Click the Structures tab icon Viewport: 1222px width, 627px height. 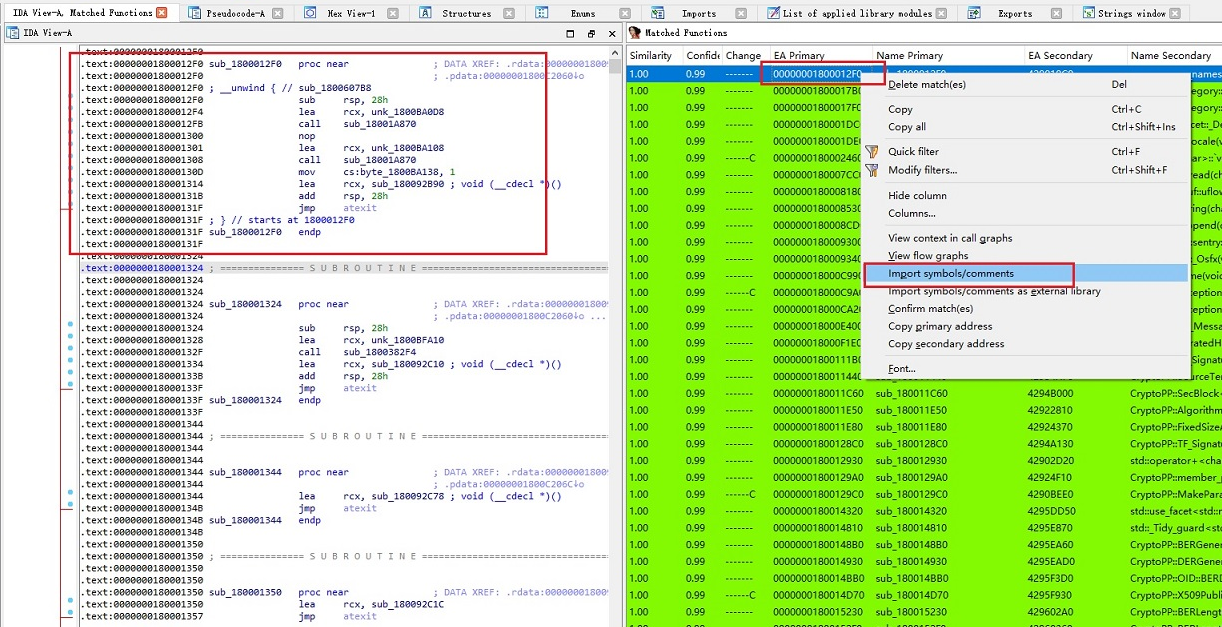point(426,13)
